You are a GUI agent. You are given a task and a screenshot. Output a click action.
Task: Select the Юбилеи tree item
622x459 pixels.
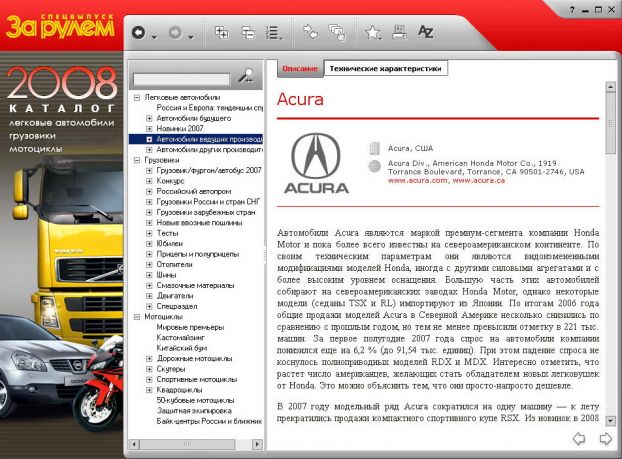click(169, 244)
